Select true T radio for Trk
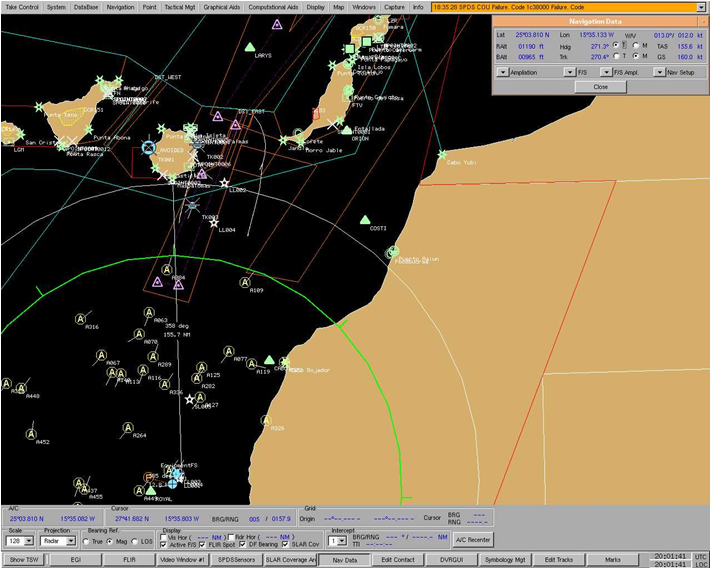This screenshot has height=569, width=711. click(x=616, y=56)
